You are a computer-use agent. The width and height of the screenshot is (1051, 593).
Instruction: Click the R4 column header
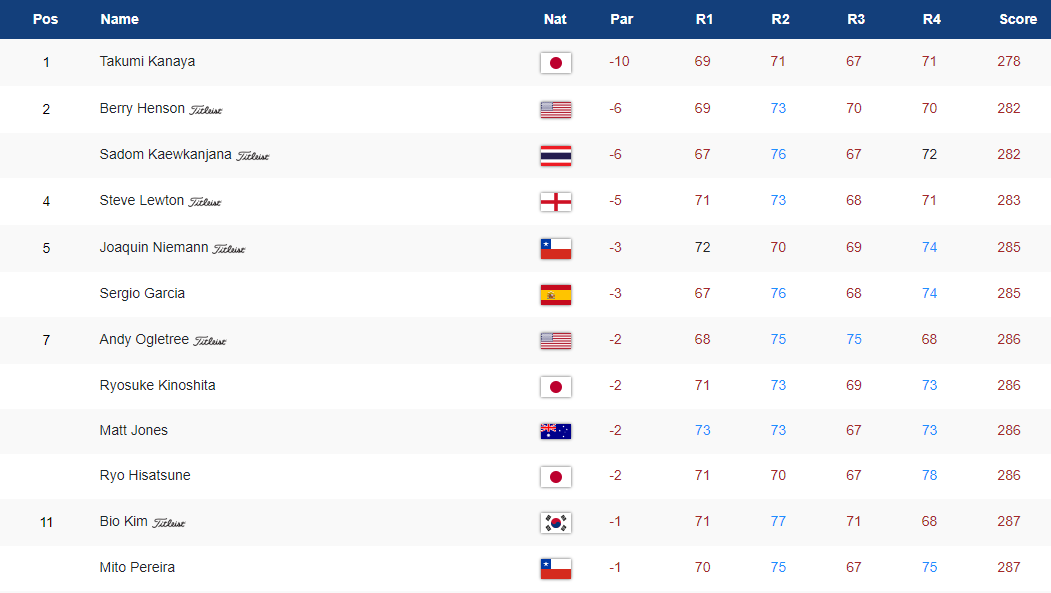(929, 19)
